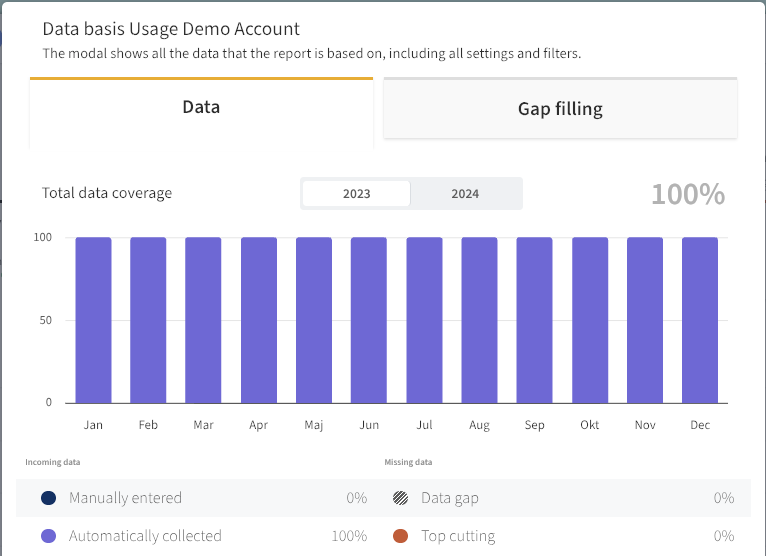Click the December bar in chart
The image size is (766, 556).
point(700,320)
